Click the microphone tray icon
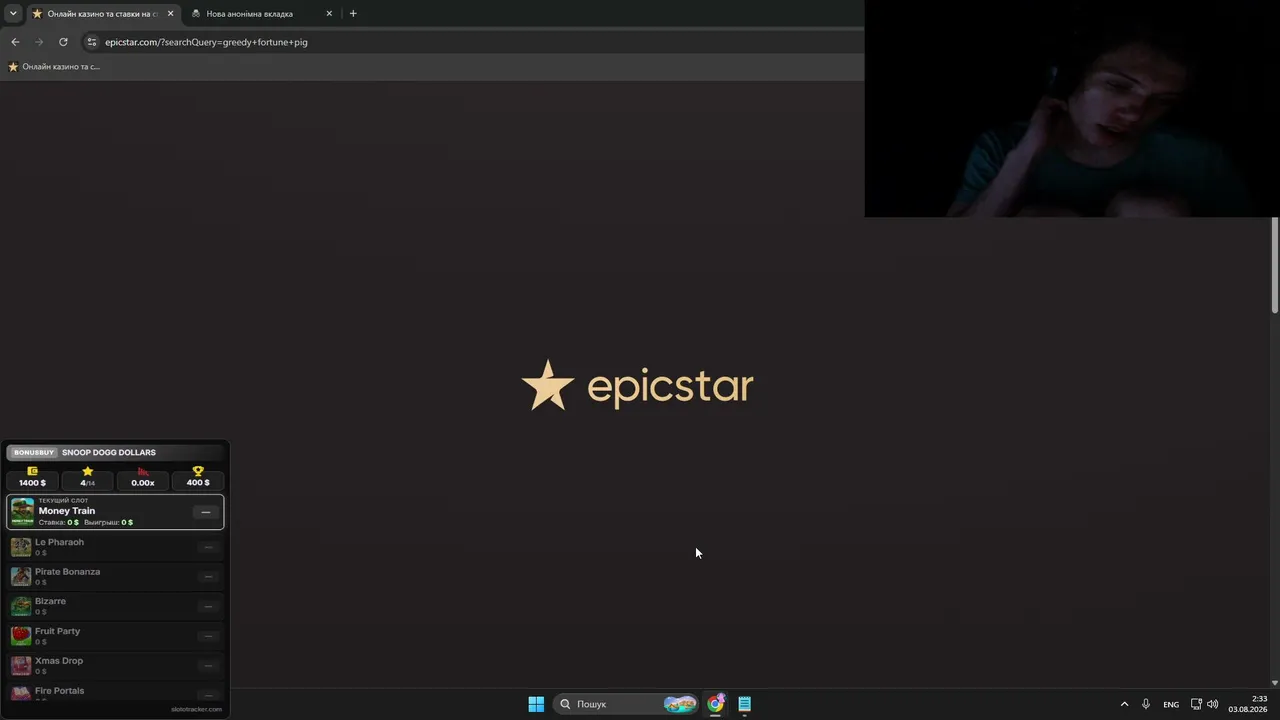This screenshot has width=1280, height=720. tap(1146, 704)
